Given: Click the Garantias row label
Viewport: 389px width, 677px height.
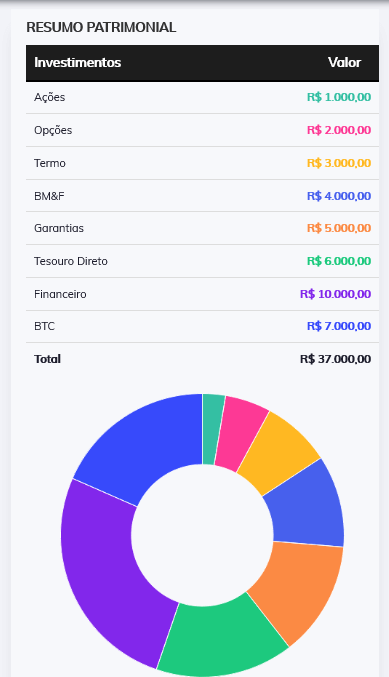Looking at the screenshot, I should pos(59,228).
